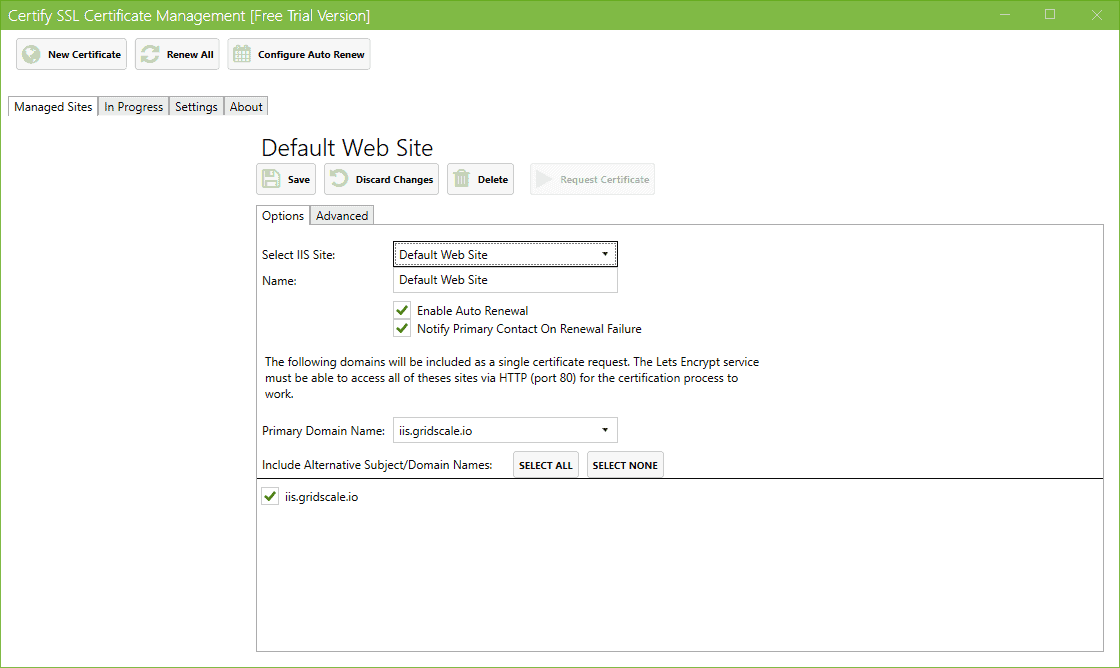This screenshot has width=1120, height=668.
Task: Open the Advanced tab
Action: point(341,215)
